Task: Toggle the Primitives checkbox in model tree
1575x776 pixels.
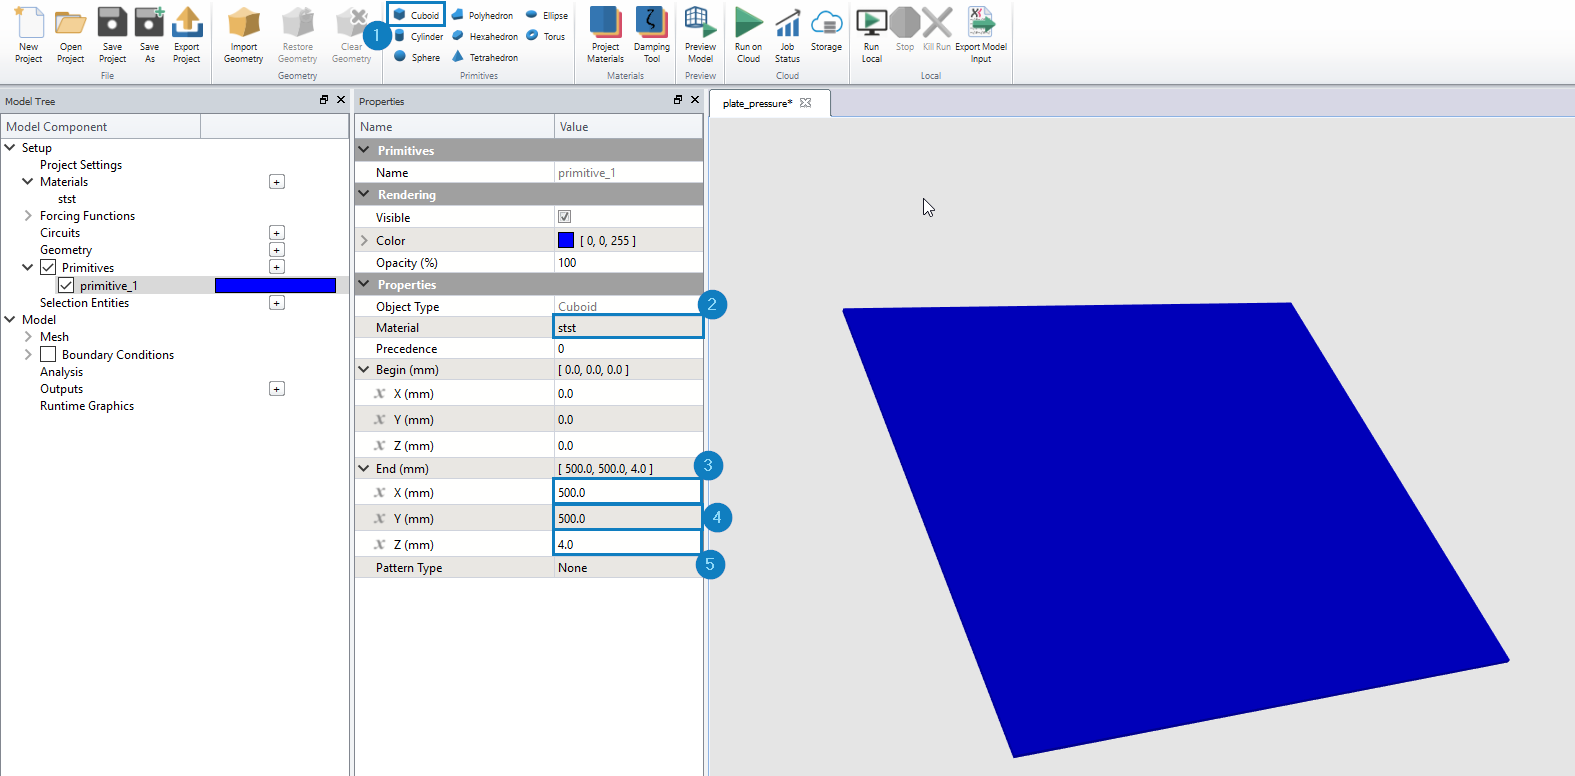Action: [x=48, y=267]
